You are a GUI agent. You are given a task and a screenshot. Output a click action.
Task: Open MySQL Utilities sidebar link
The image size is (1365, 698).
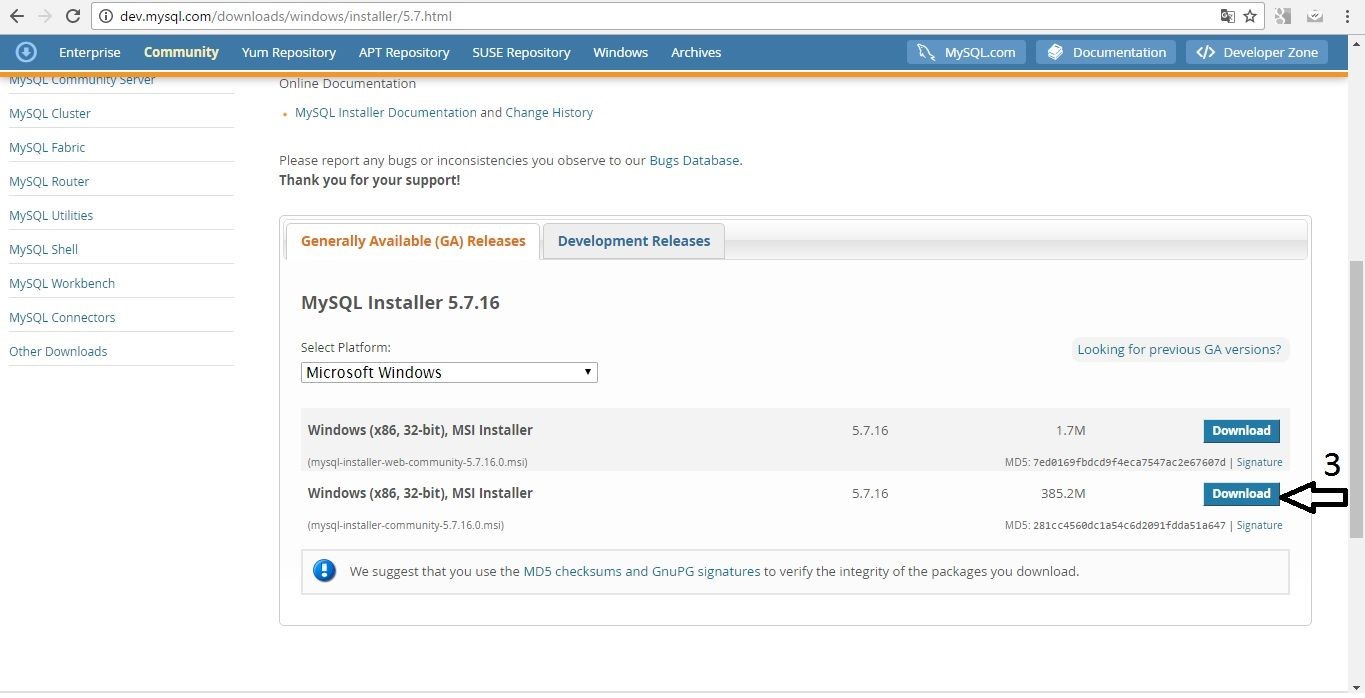tap(51, 215)
